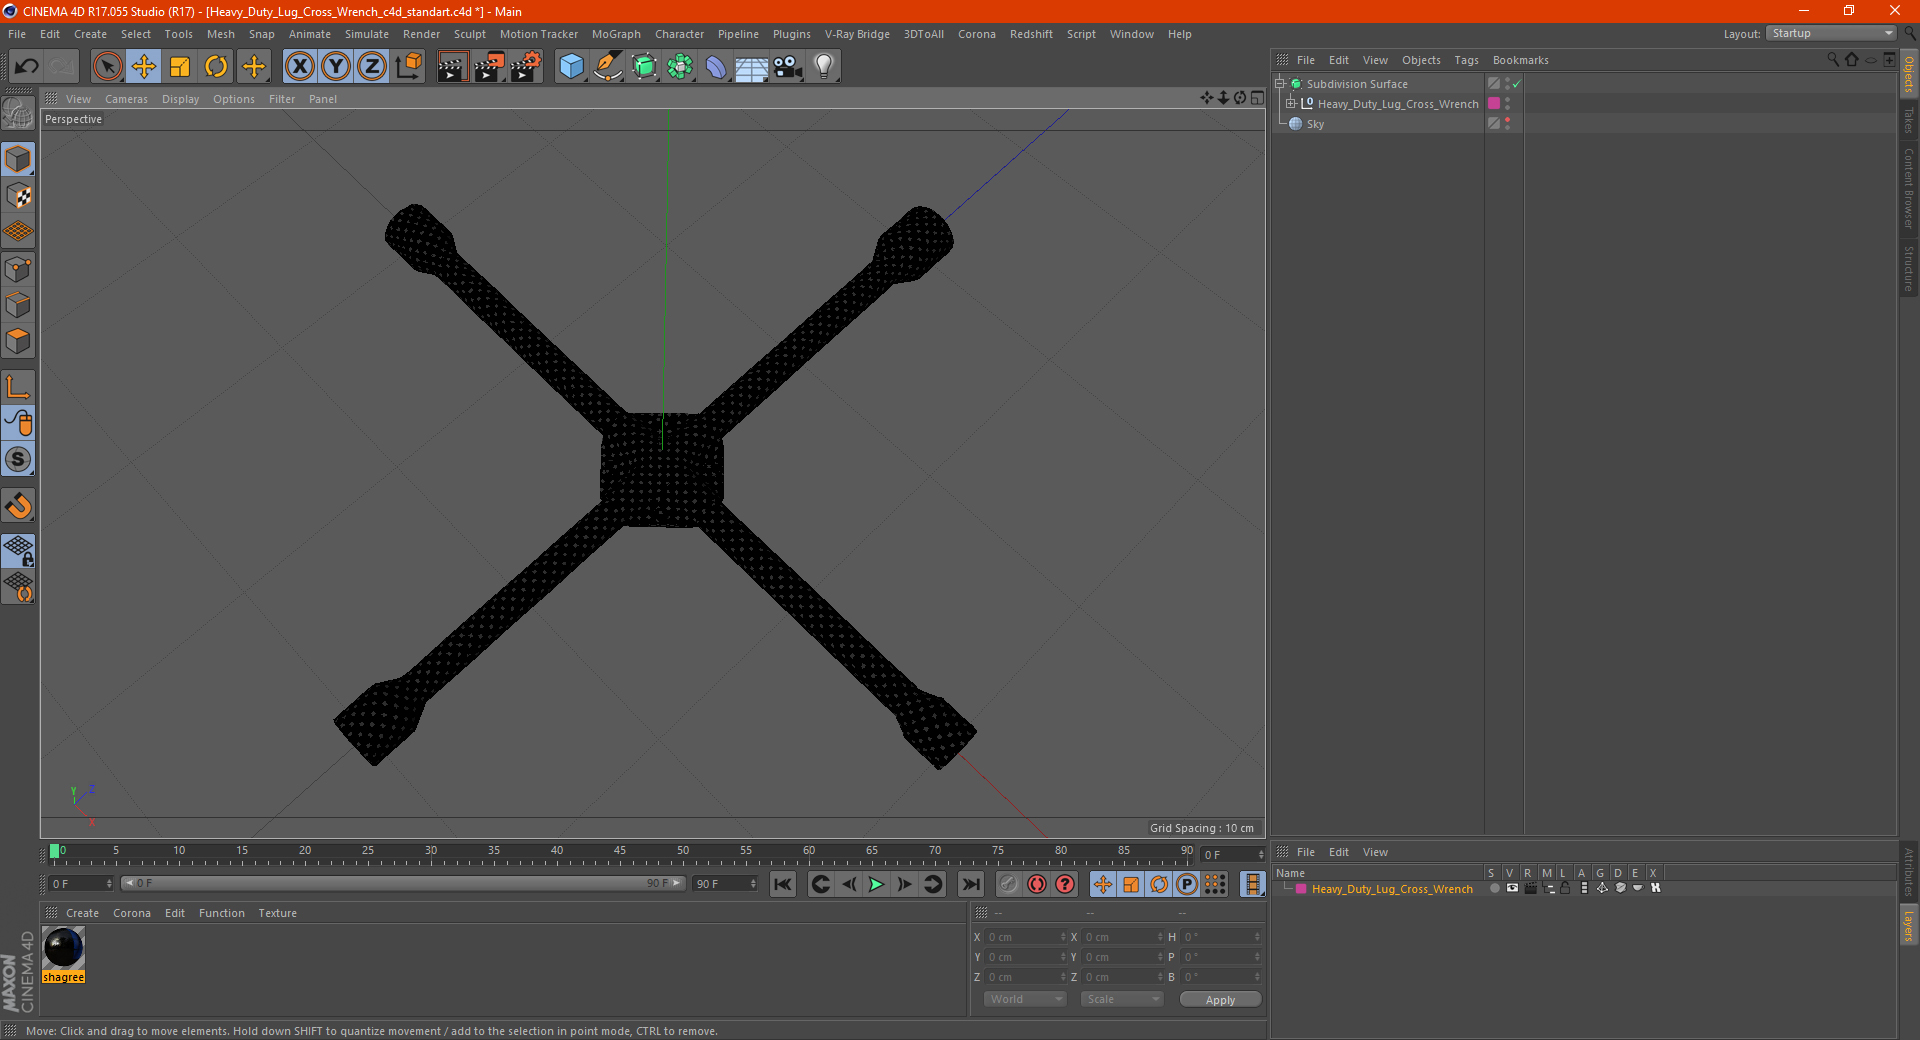Viewport: 1920px width, 1040px height.
Task: Add a Cube primitive object
Action: click(571, 67)
